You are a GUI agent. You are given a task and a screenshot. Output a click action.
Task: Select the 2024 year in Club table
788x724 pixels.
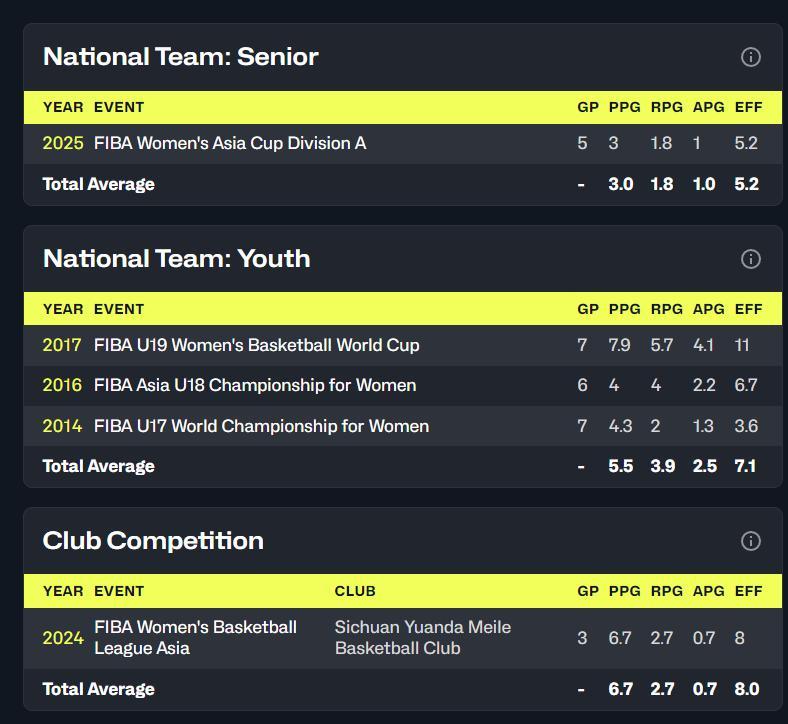click(63, 638)
